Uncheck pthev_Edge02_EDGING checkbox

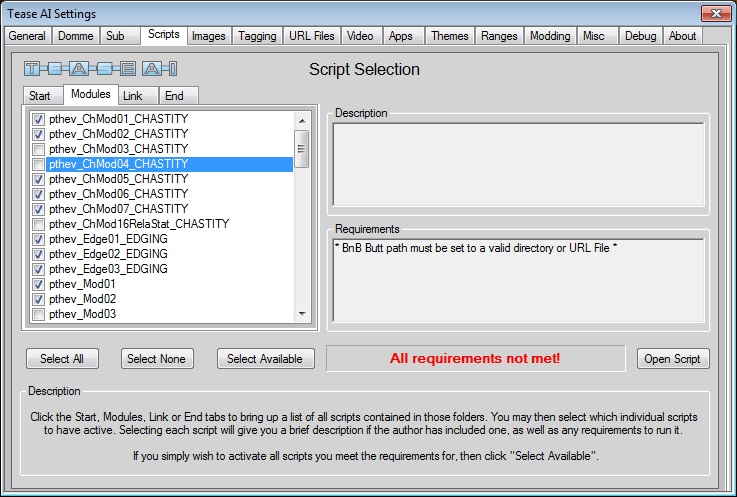click(x=39, y=254)
